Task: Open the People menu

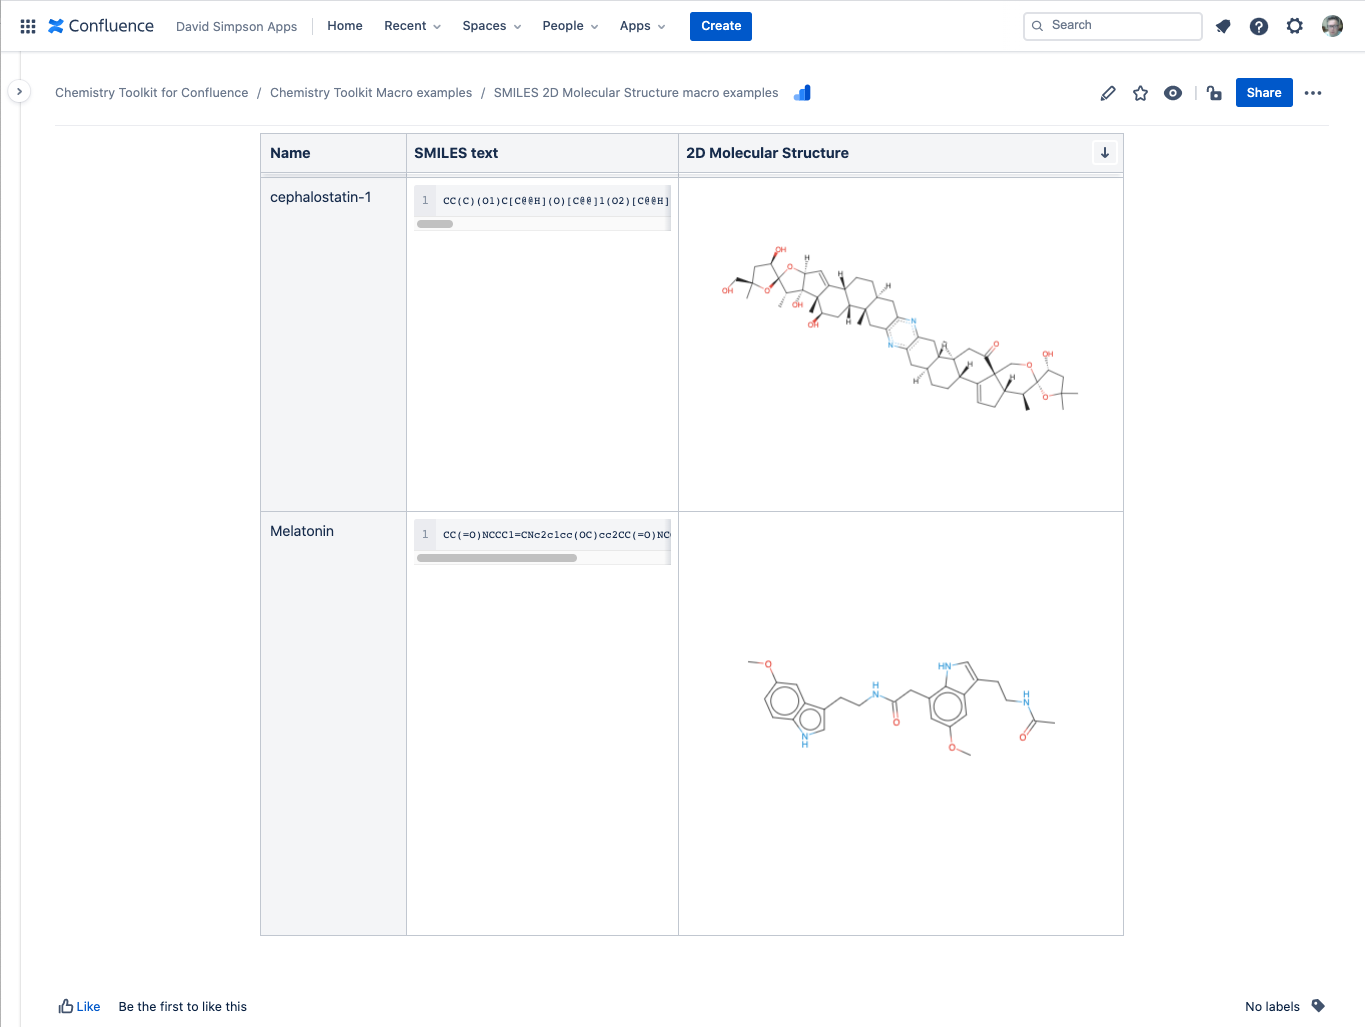Action: [x=570, y=26]
